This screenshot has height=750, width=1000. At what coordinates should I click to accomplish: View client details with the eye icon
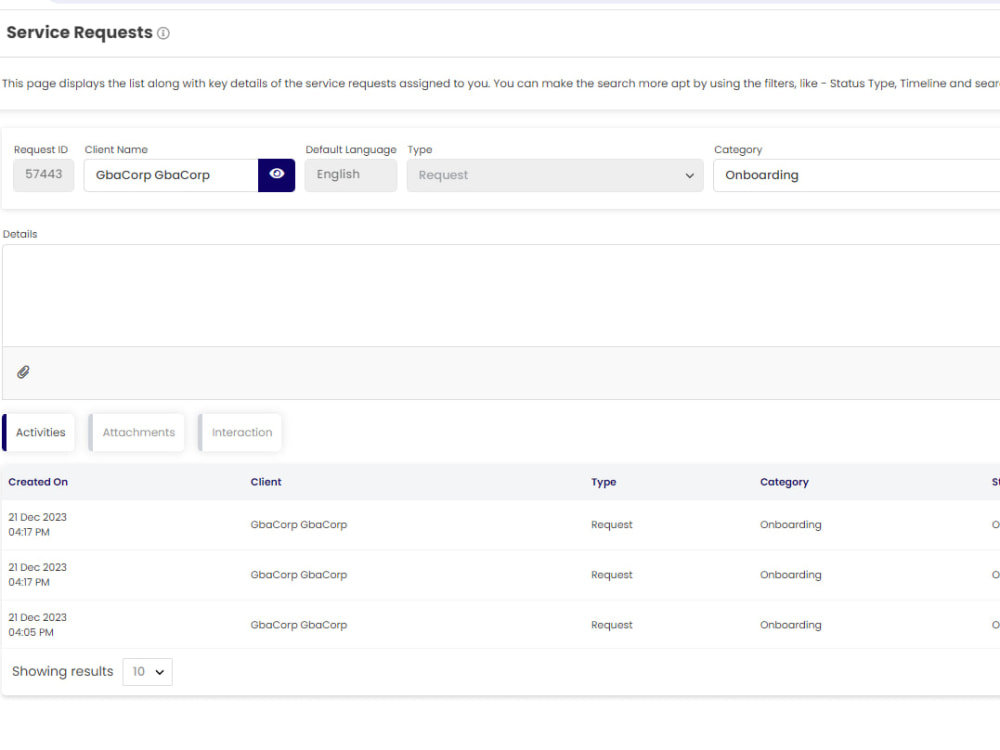[276, 175]
